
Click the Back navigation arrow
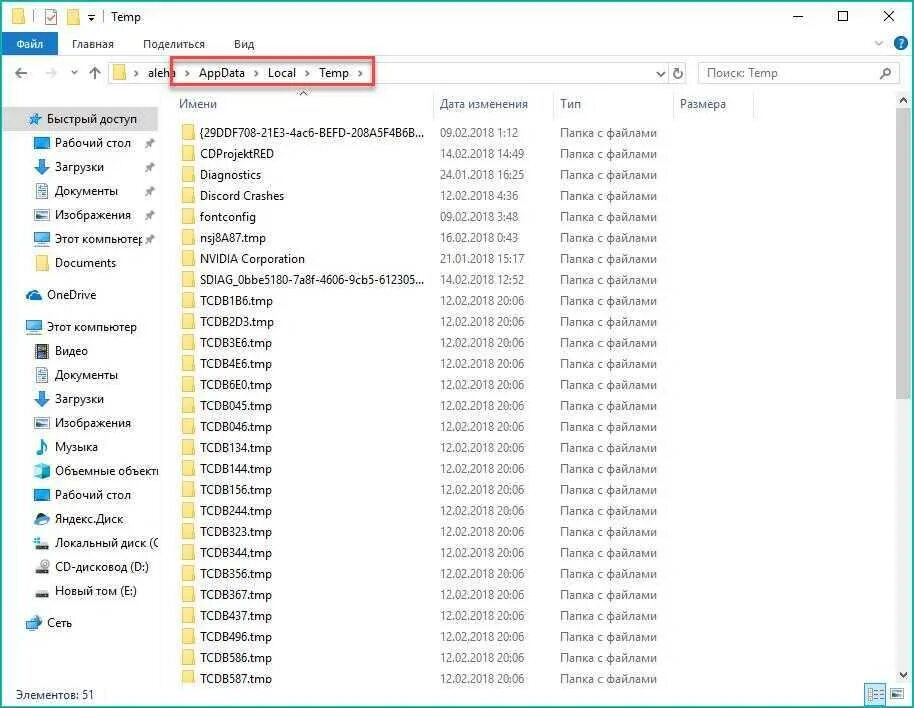pyautogui.click(x=21, y=73)
